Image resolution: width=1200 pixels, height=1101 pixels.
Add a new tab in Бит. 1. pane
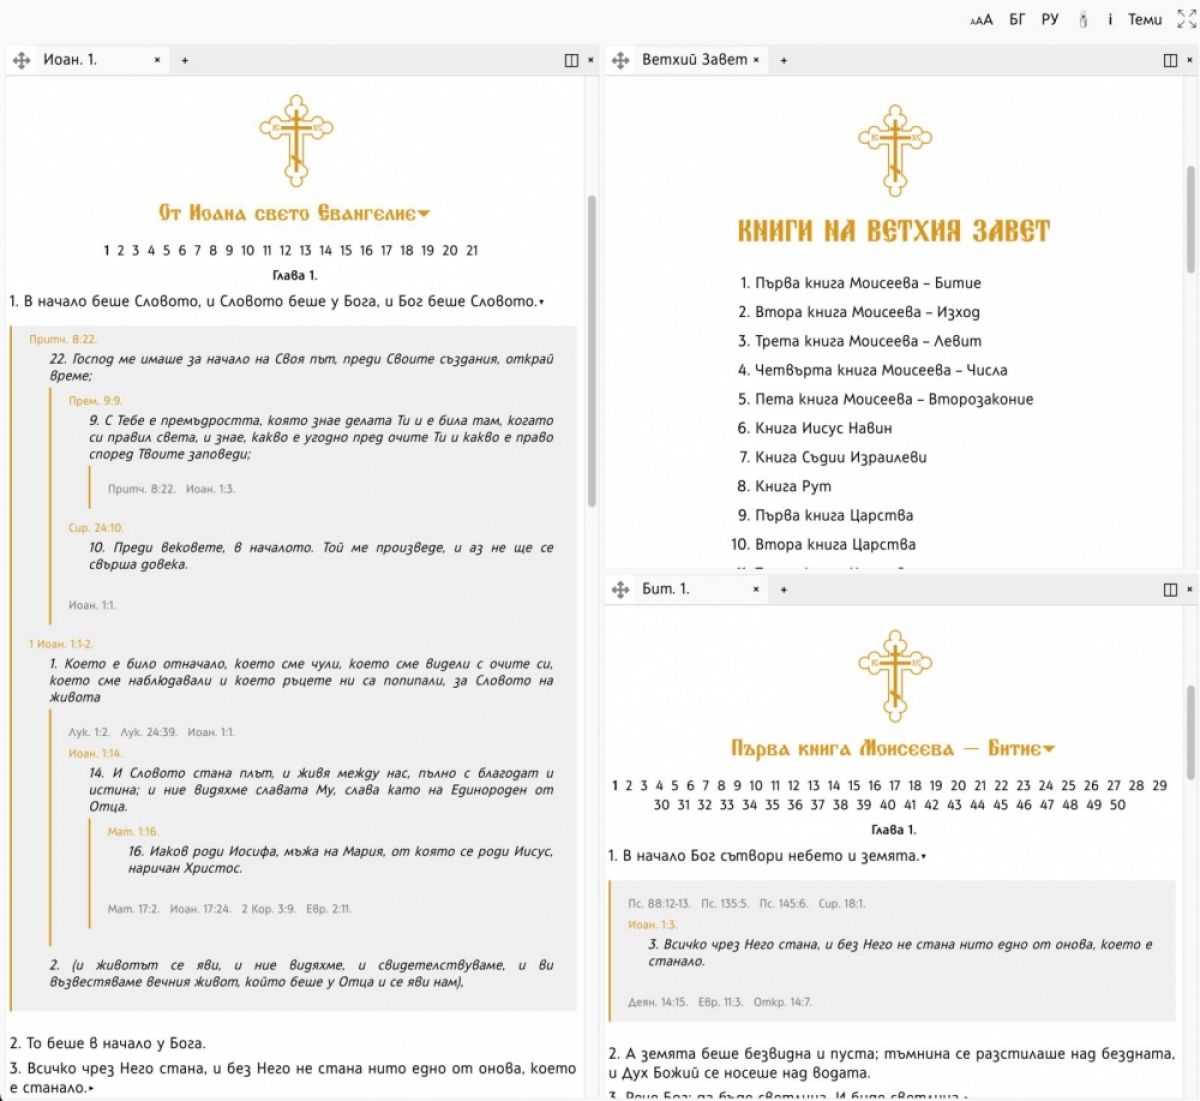click(784, 589)
